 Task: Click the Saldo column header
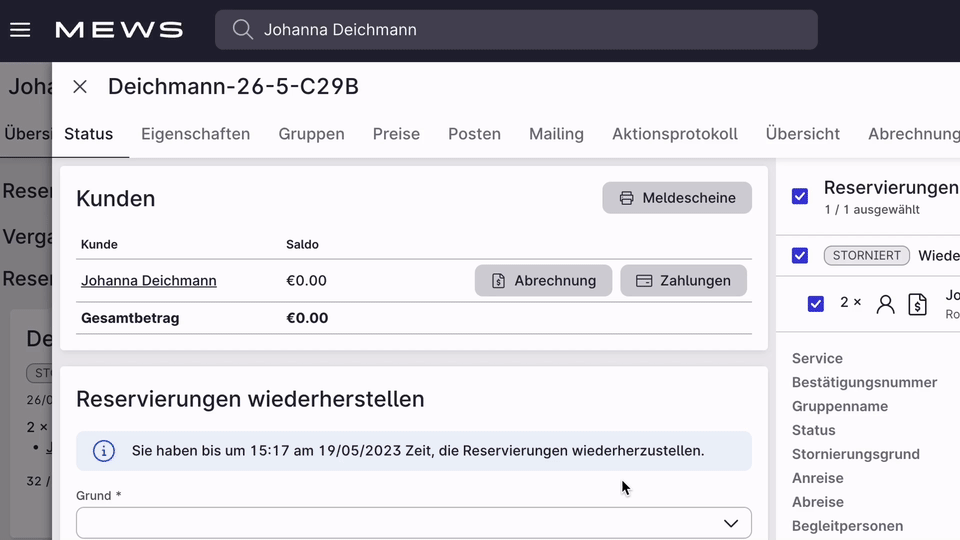pos(302,244)
